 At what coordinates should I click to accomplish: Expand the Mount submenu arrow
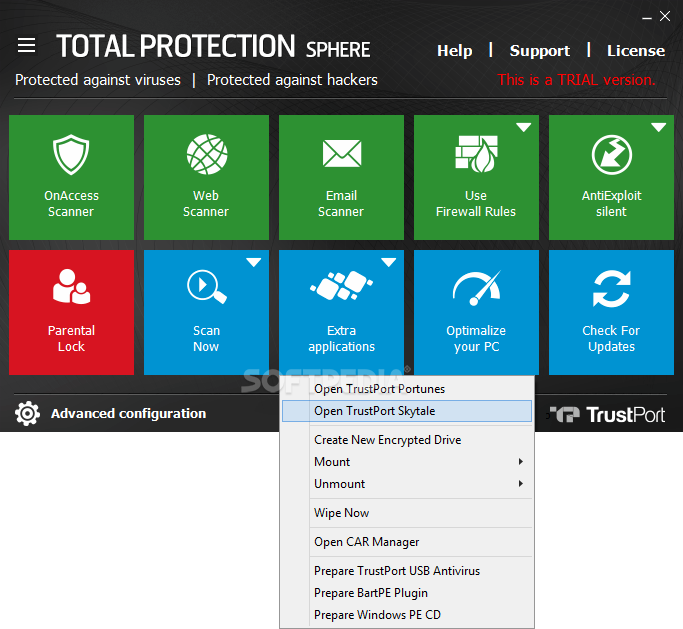[521, 462]
